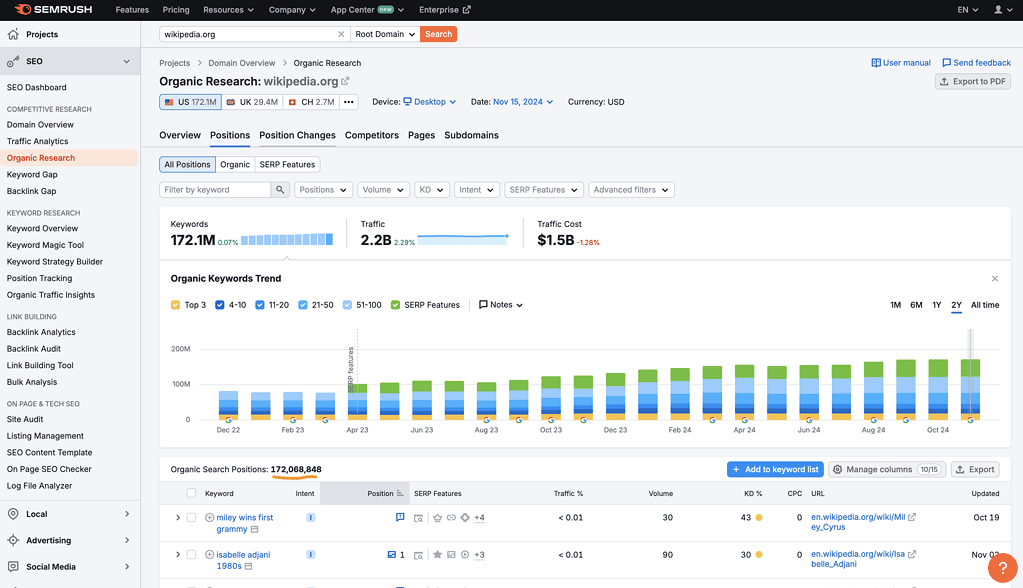Click the Semrush logo
1023x588 pixels.
(53, 10)
